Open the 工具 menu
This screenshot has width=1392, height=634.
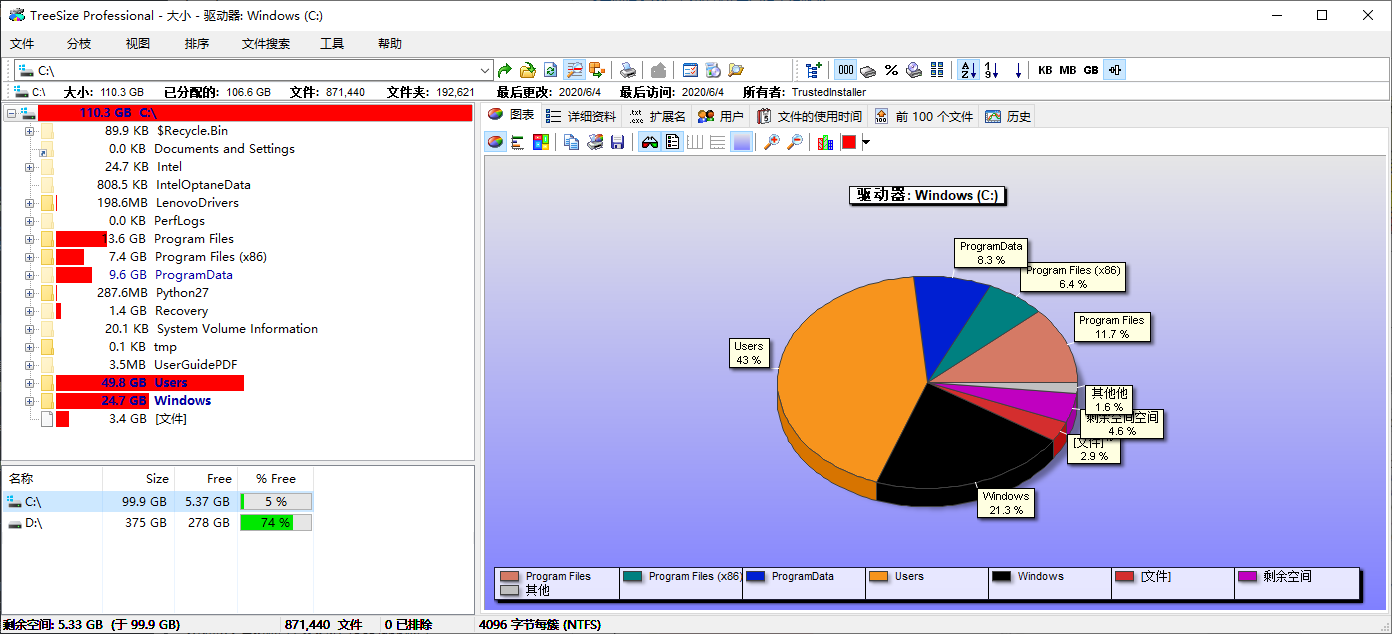[x=332, y=44]
